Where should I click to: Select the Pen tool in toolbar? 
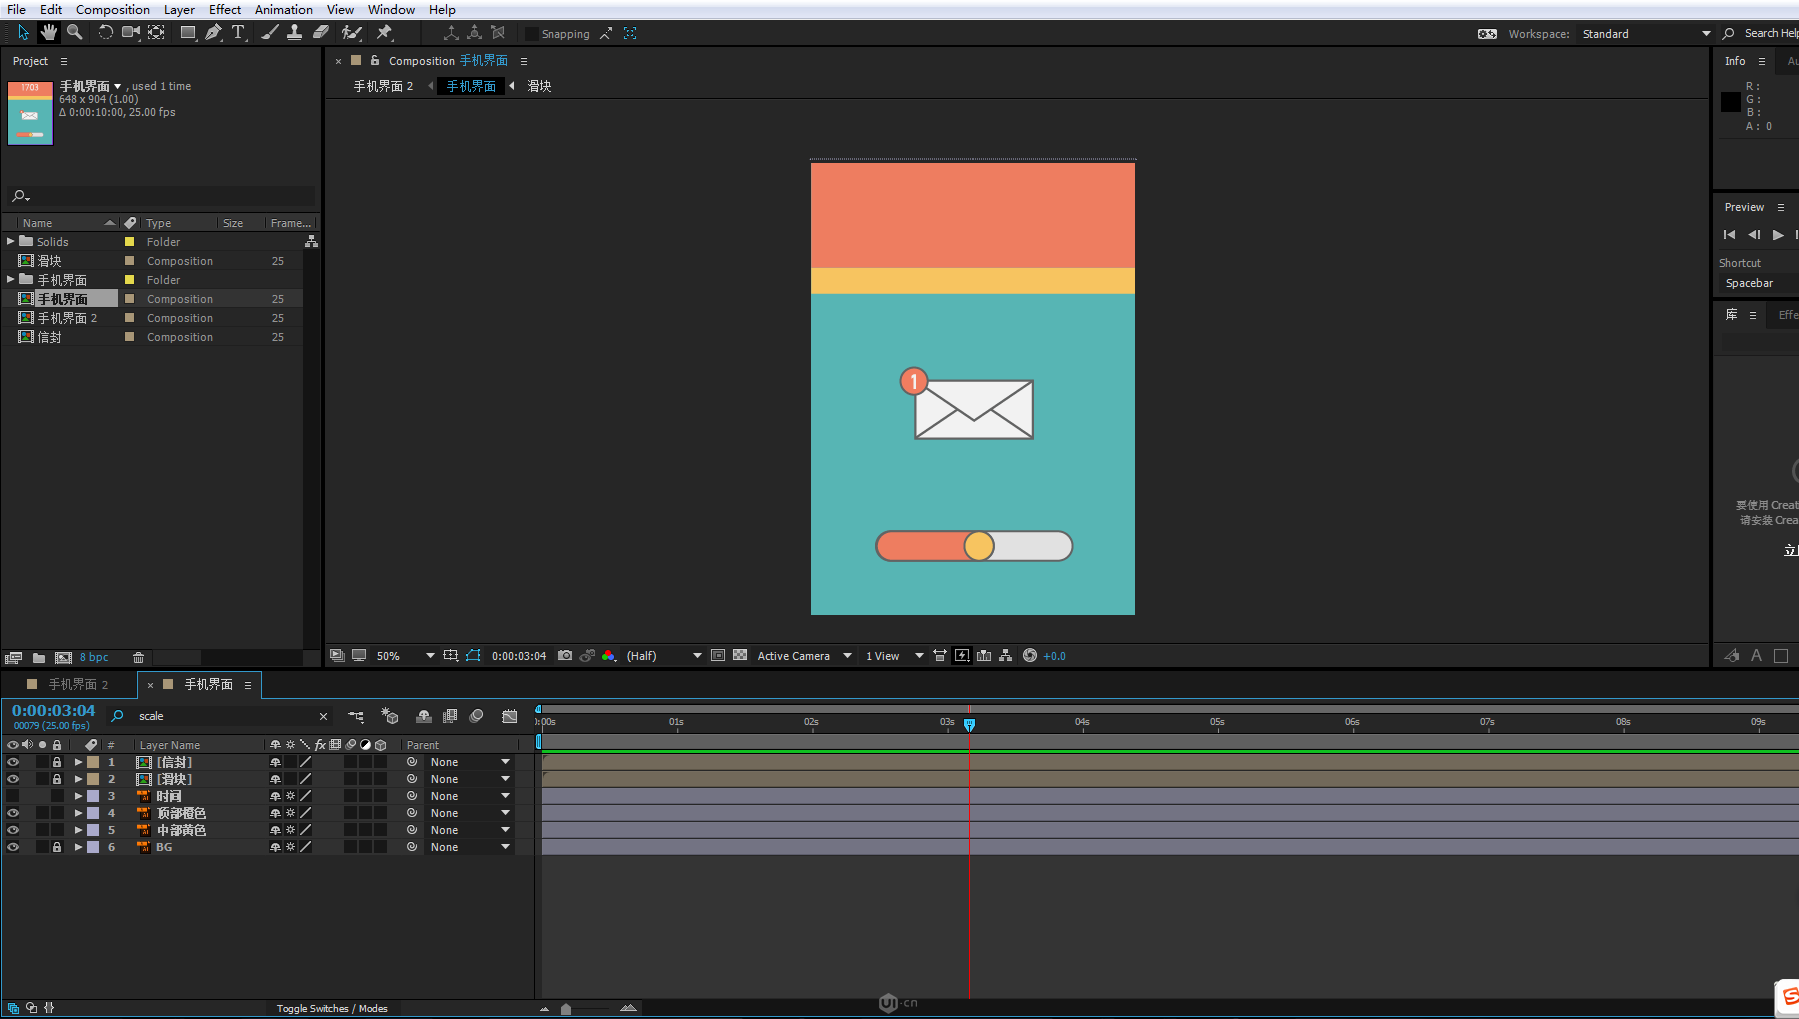click(213, 33)
